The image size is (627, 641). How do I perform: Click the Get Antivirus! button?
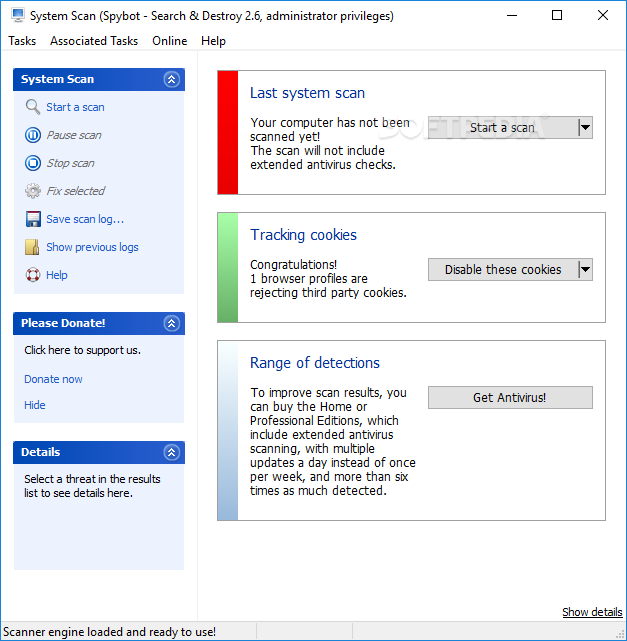510,397
